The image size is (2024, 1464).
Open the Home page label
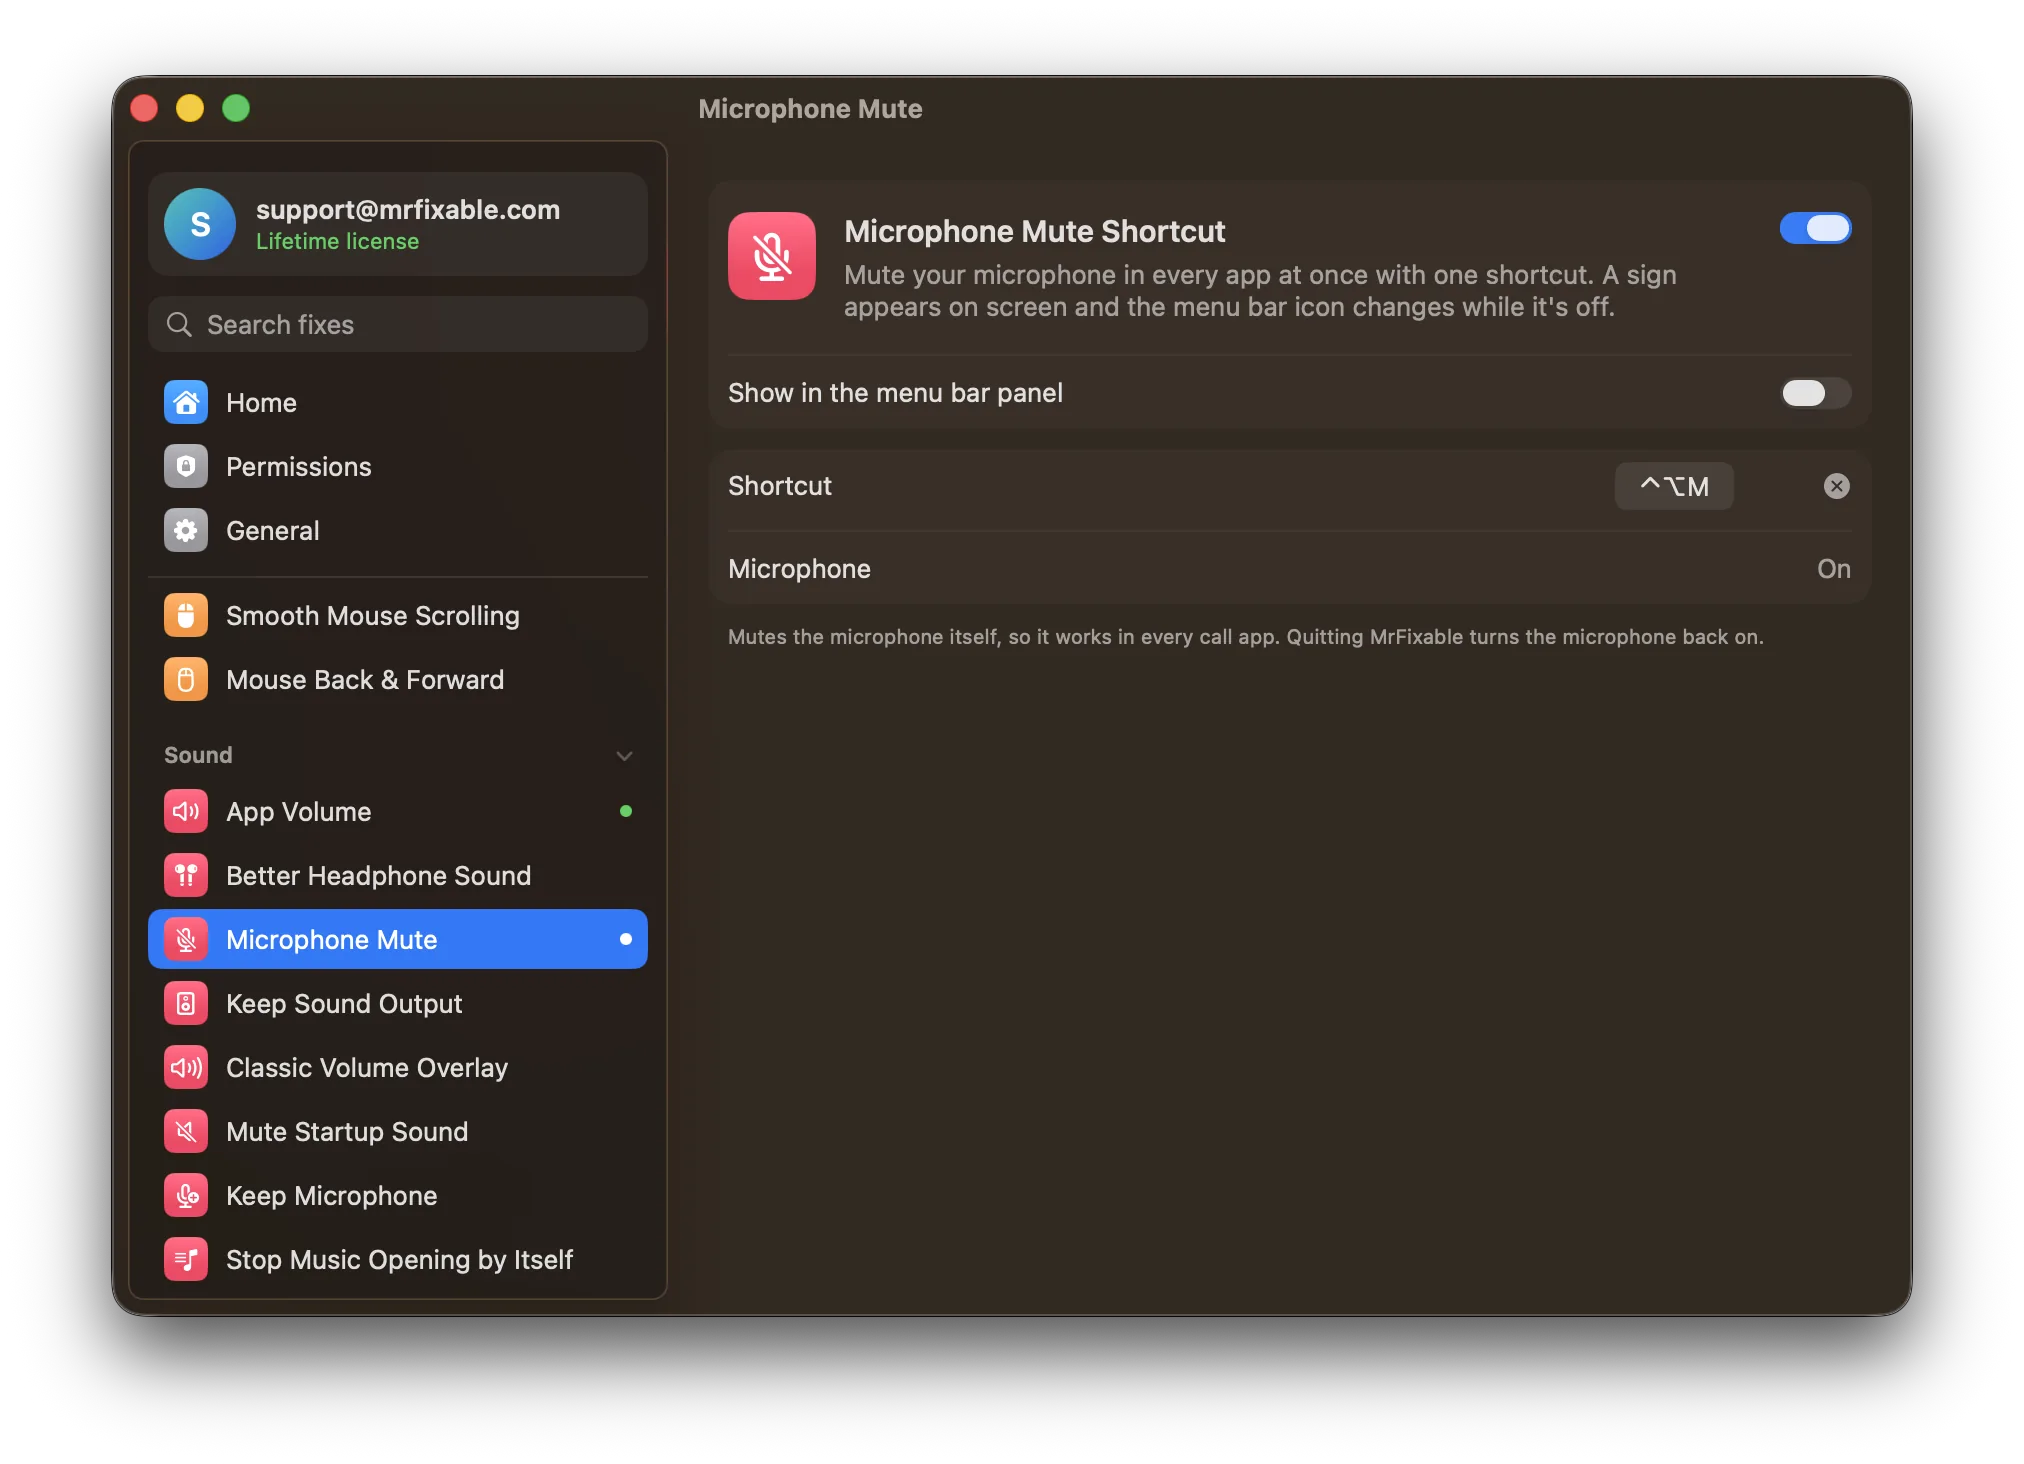coord(261,403)
